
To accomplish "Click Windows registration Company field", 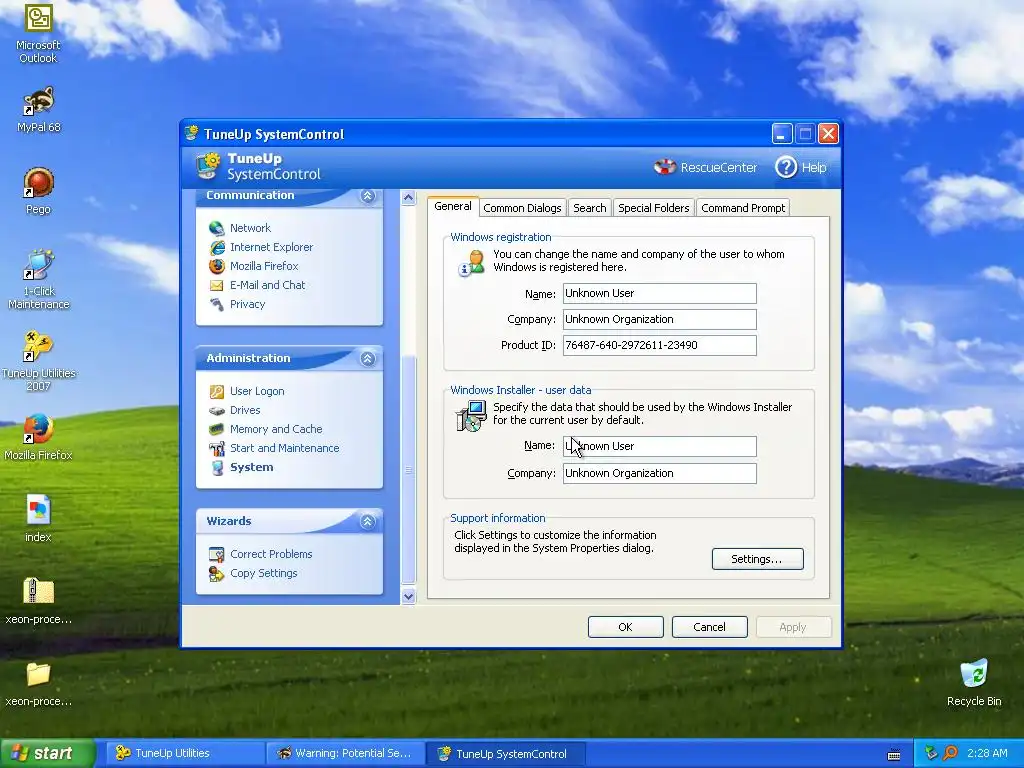I will (660, 319).
